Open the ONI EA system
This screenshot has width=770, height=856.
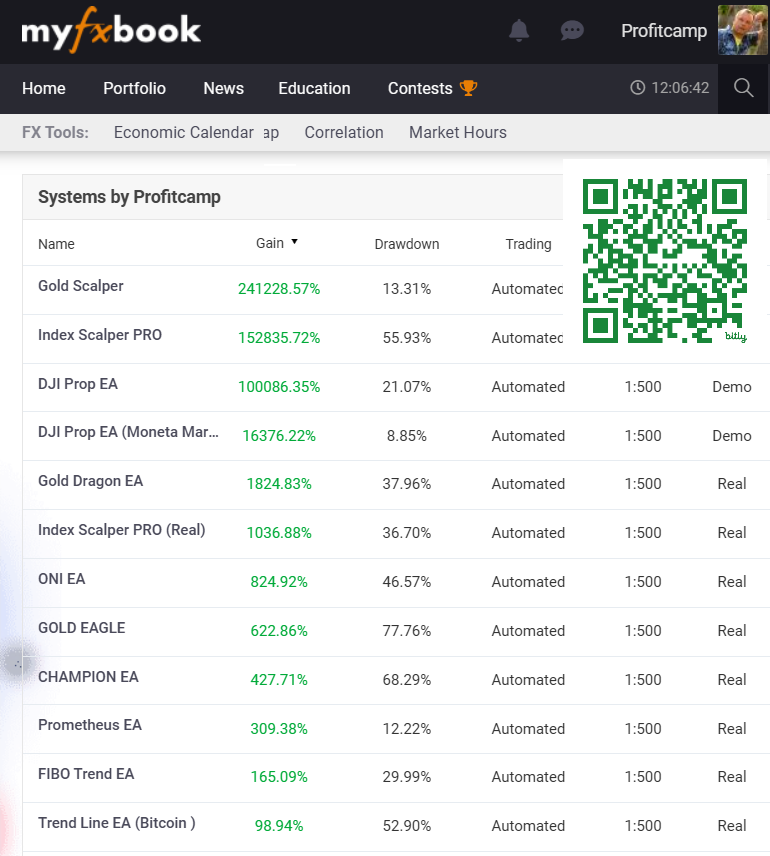(x=62, y=579)
